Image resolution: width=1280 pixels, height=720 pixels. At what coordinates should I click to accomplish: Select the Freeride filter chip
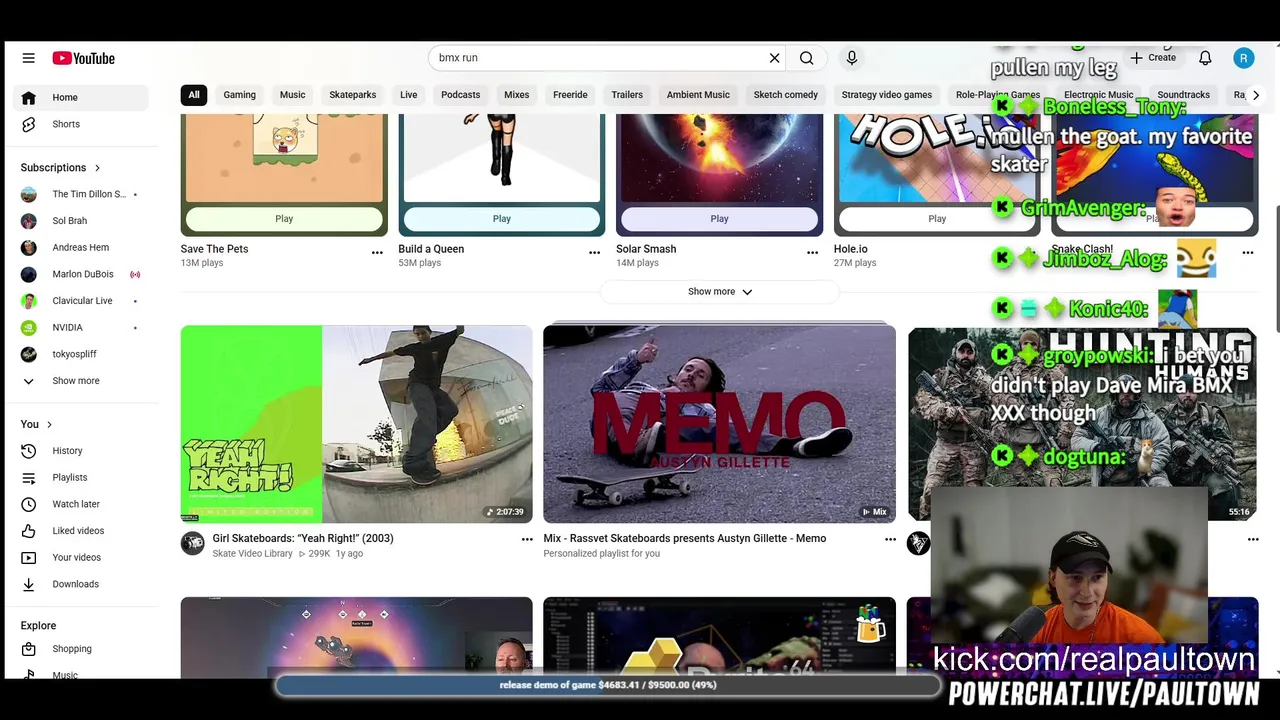pos(570,95)
